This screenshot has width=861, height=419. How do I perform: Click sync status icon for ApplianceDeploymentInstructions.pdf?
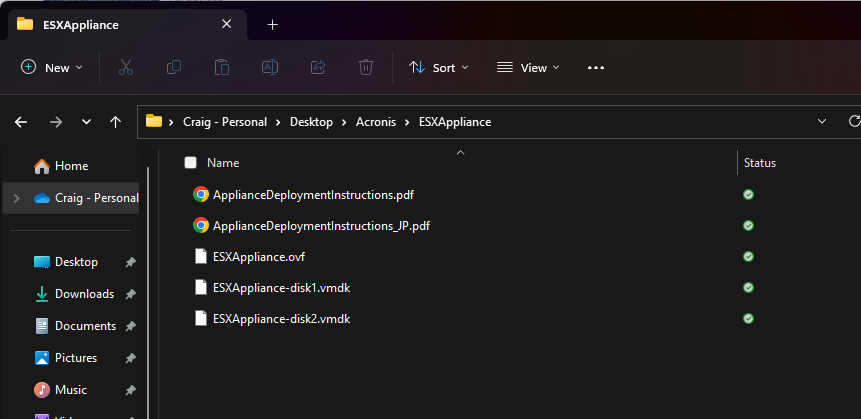coord(748,194)
